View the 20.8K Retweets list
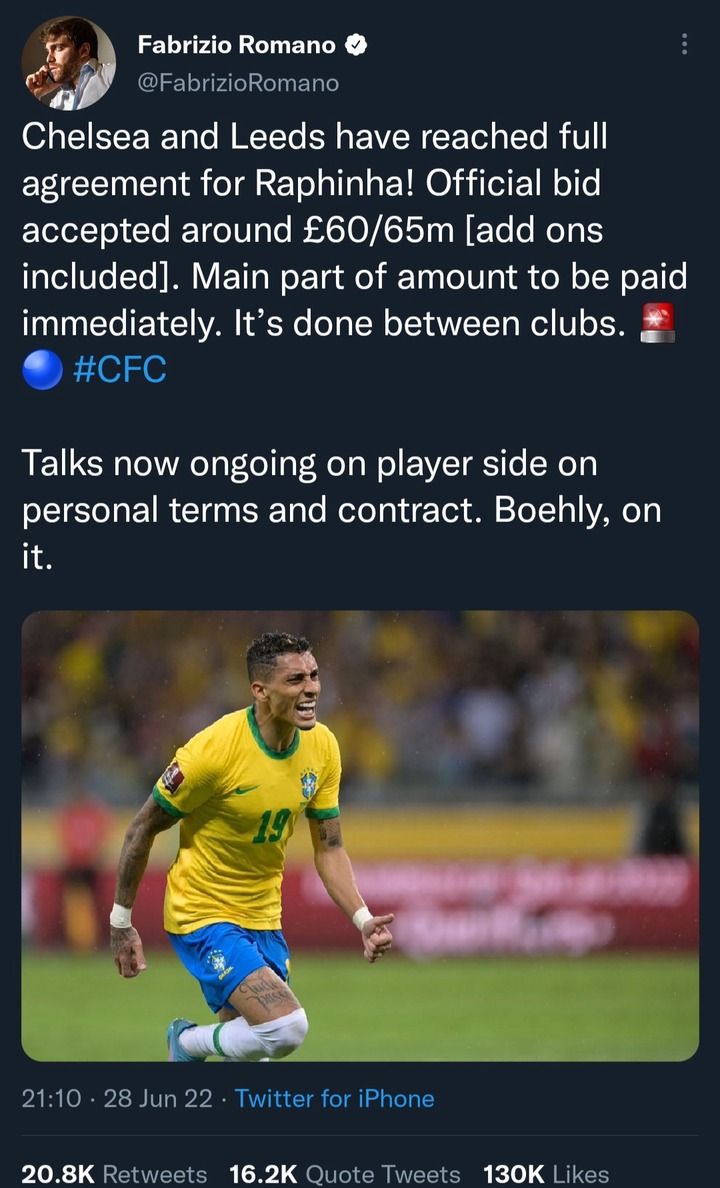The height and width of the screenshot is (1188, 720). point(114,1174)
